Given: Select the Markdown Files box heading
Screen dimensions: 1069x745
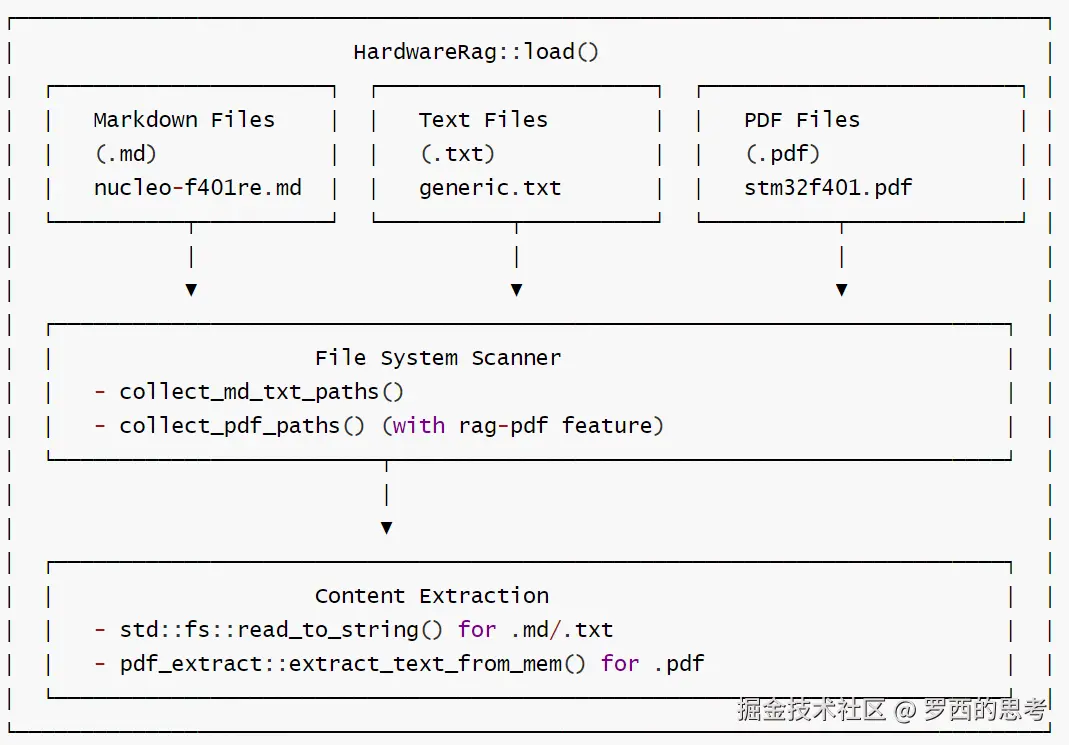Looking at the screenshot, I should [184, 120].
